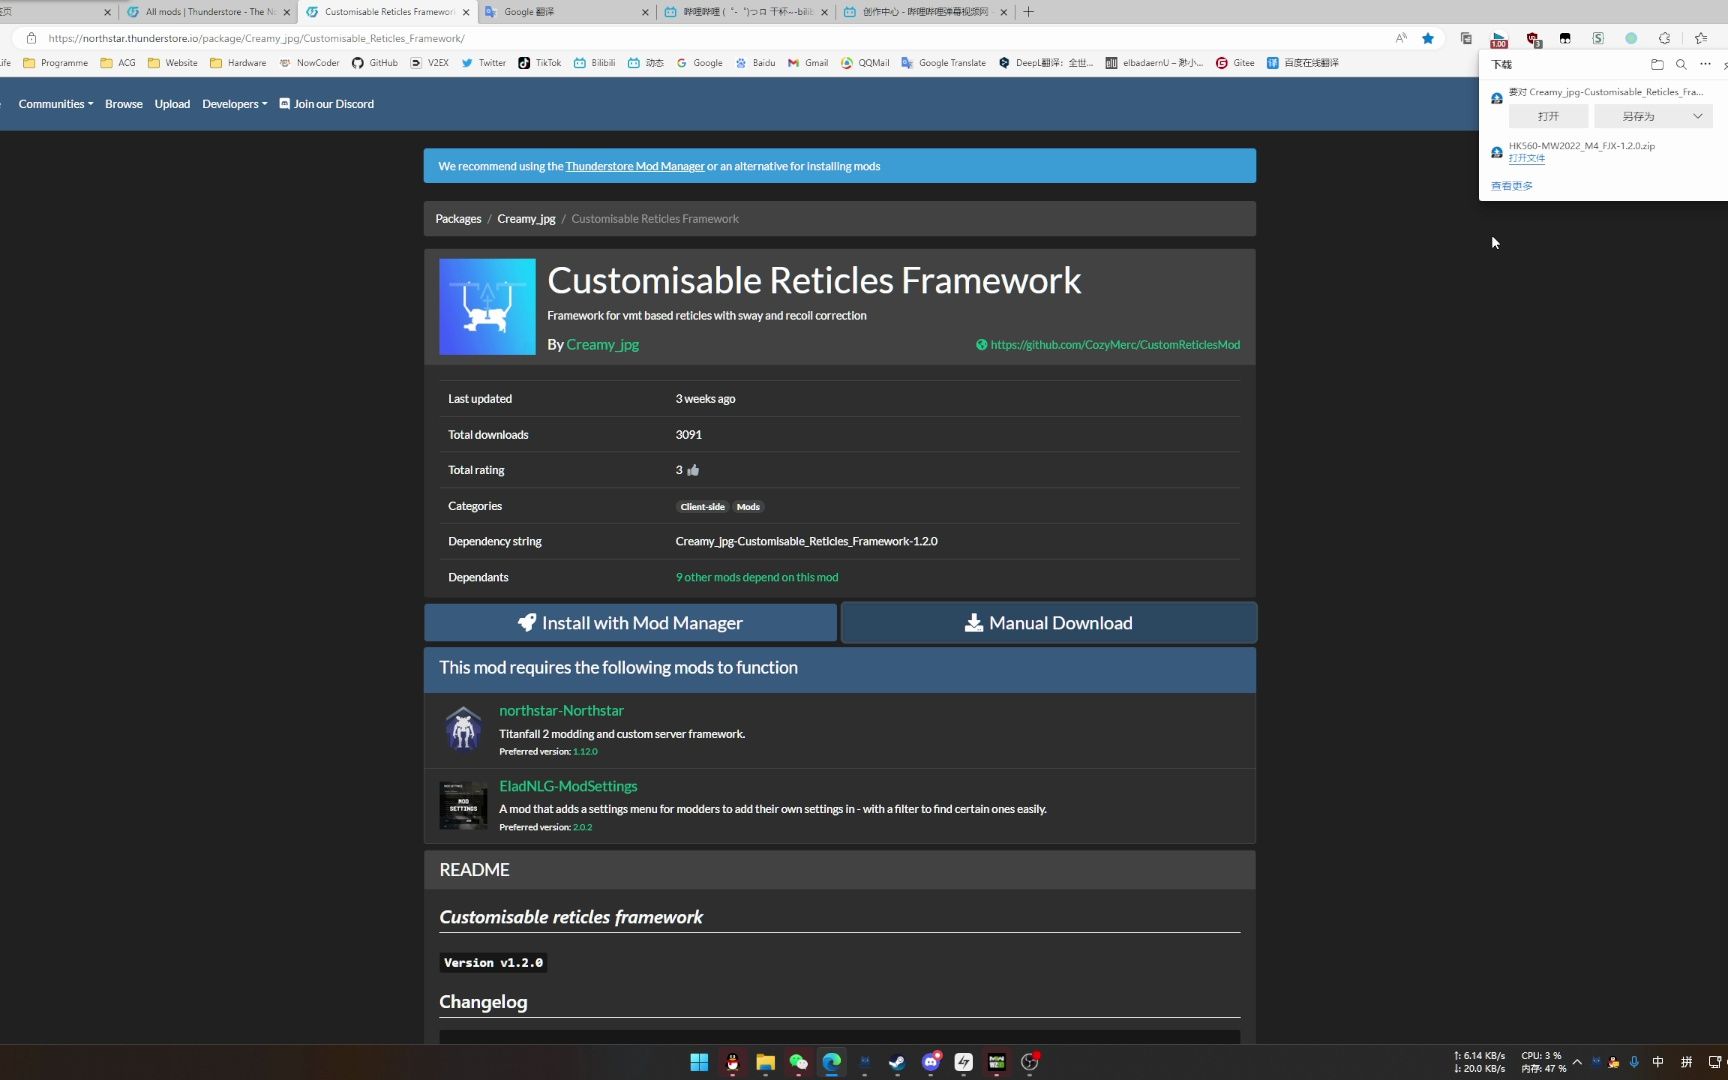Click the uBlock shield extension icon
Screen dimensions: 1728x1080
[1532, 39]
